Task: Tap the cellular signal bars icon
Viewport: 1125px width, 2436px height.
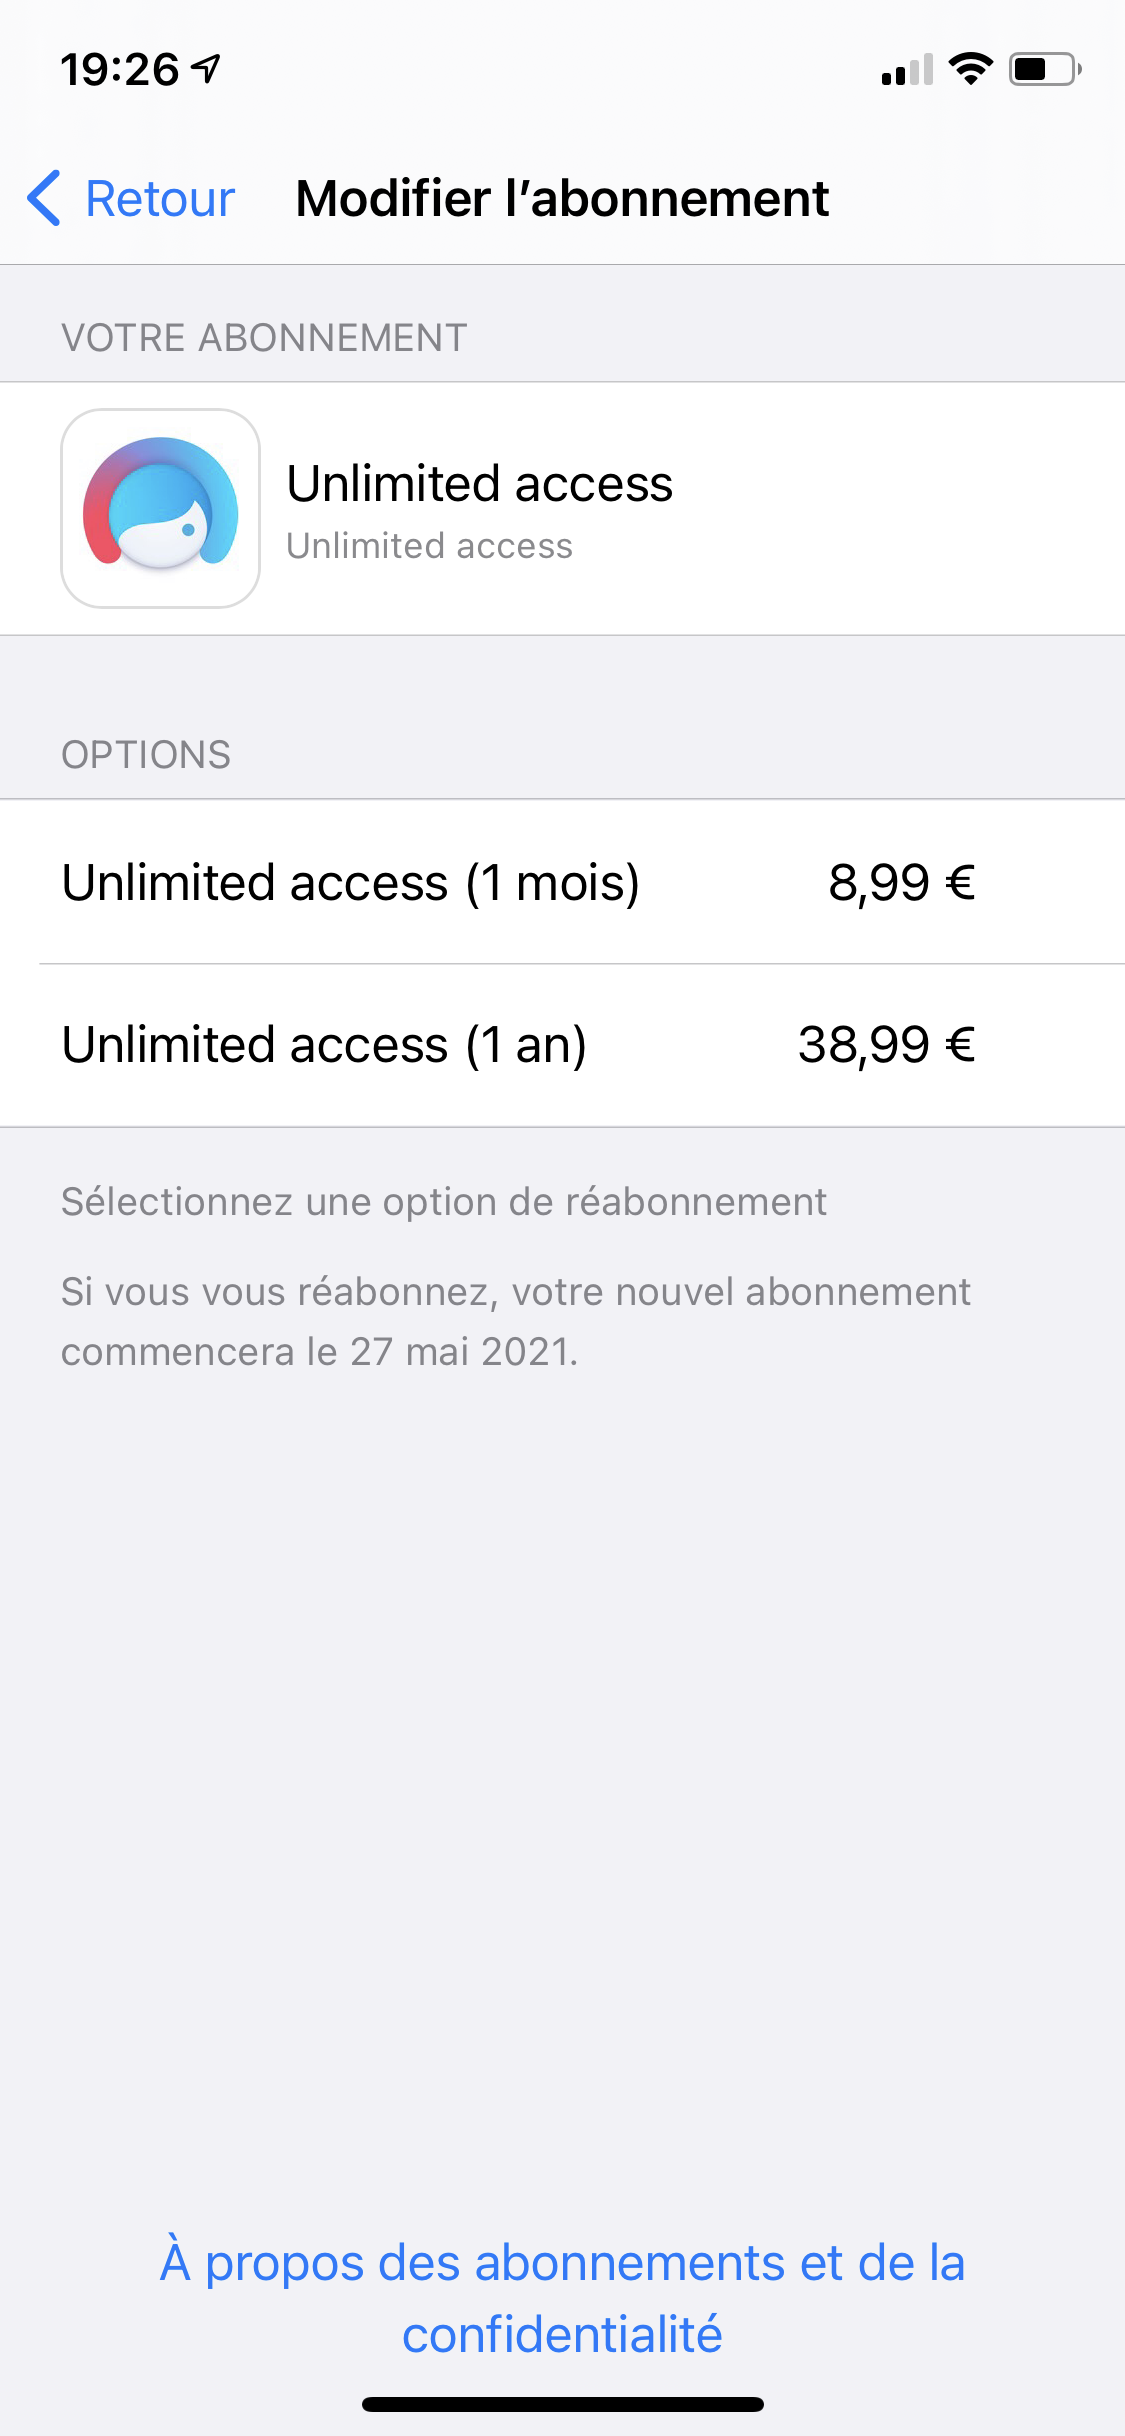Action: pos(906,70)
